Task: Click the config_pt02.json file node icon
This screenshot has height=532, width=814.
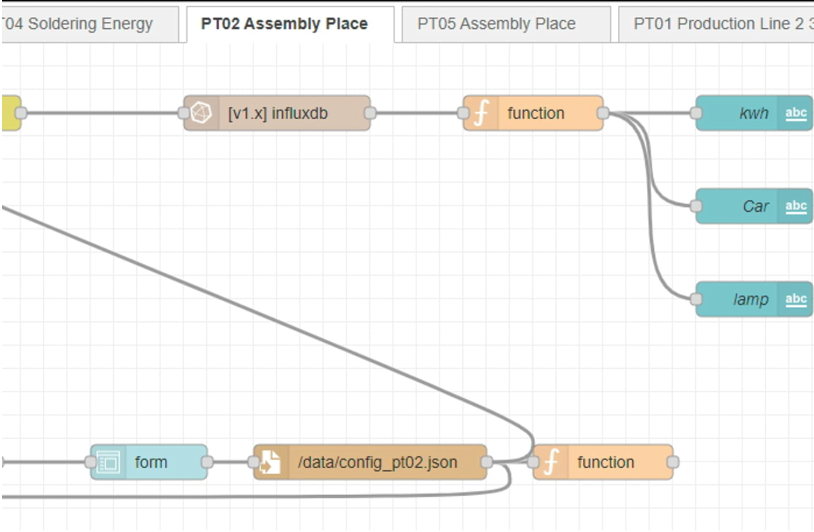Action: click(x=271, y=462)
